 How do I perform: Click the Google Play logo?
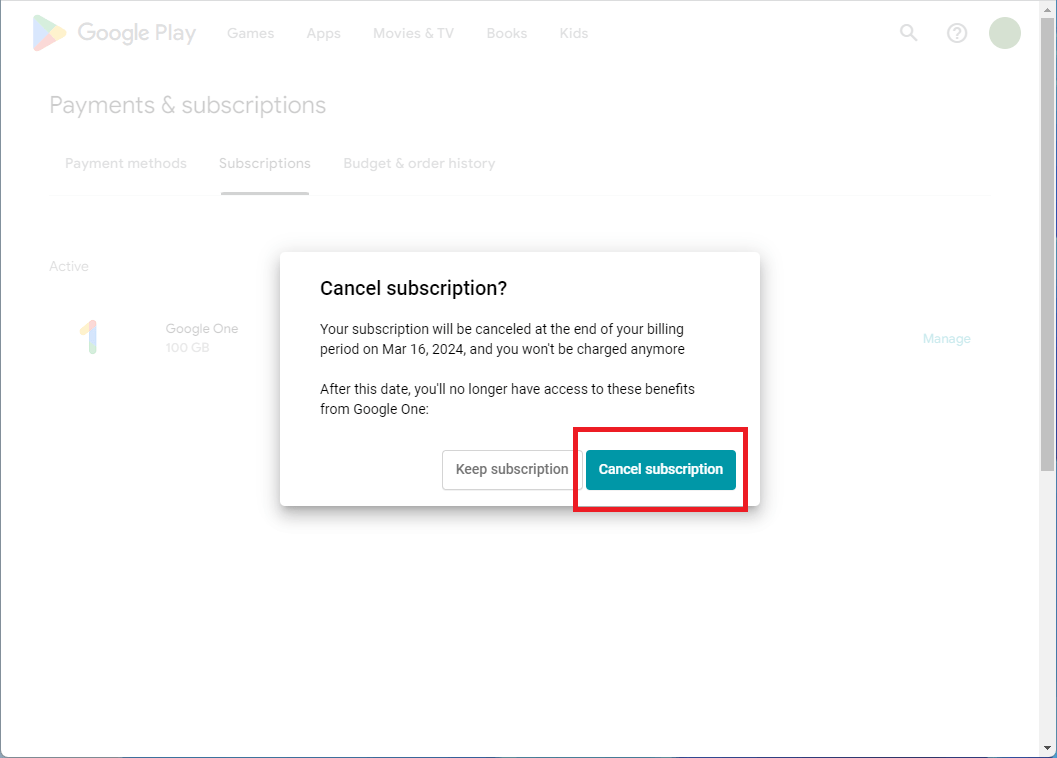pyautogui.click(x=113, y=33)
